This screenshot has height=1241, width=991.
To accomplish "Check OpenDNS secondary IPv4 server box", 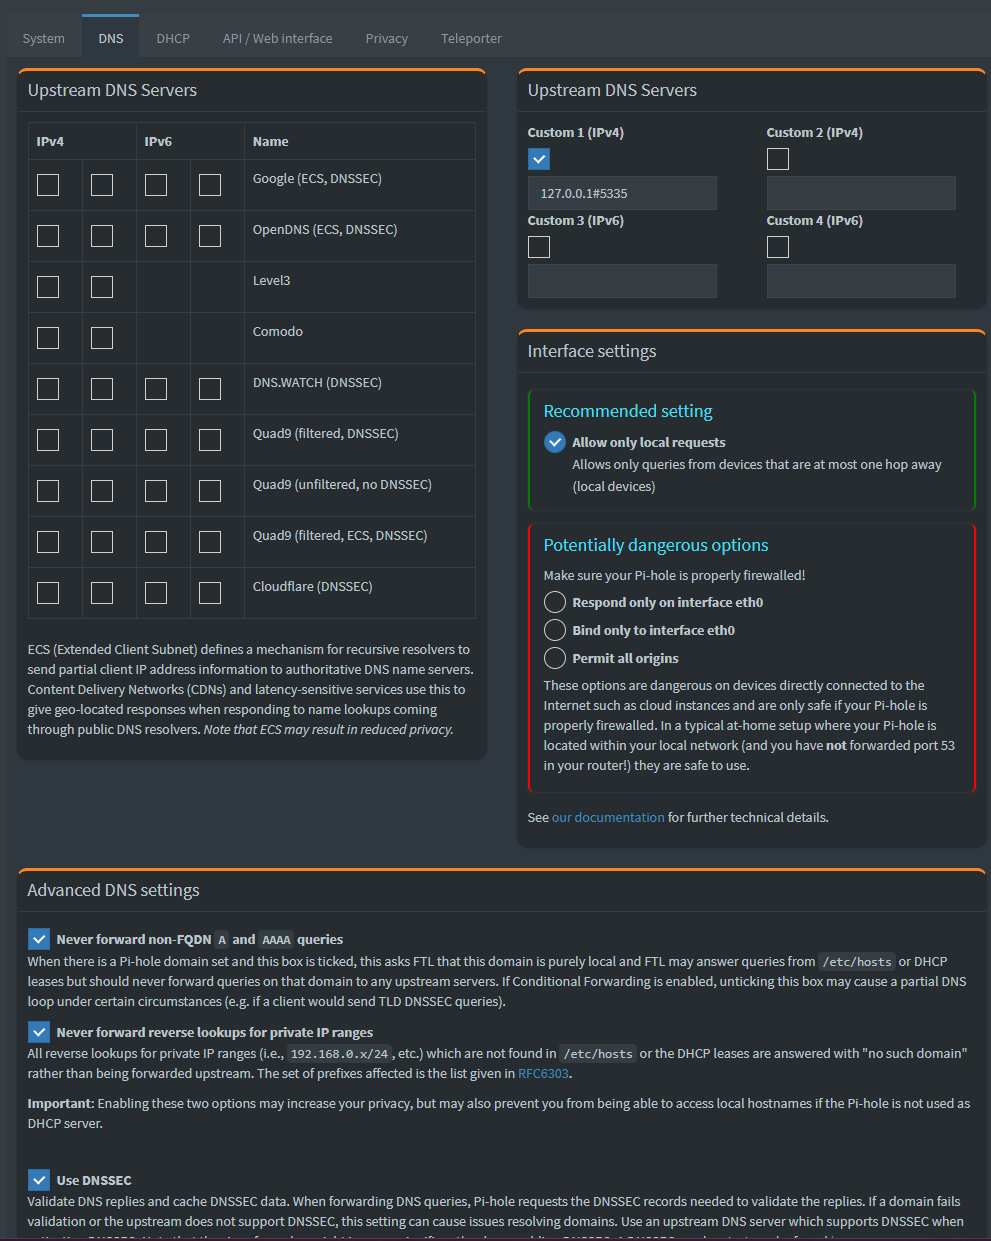I will coord(102,236).
